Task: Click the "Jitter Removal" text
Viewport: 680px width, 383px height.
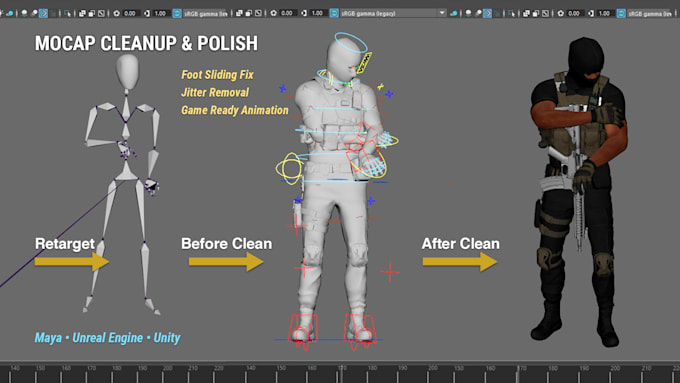Action: pos(215,92)
